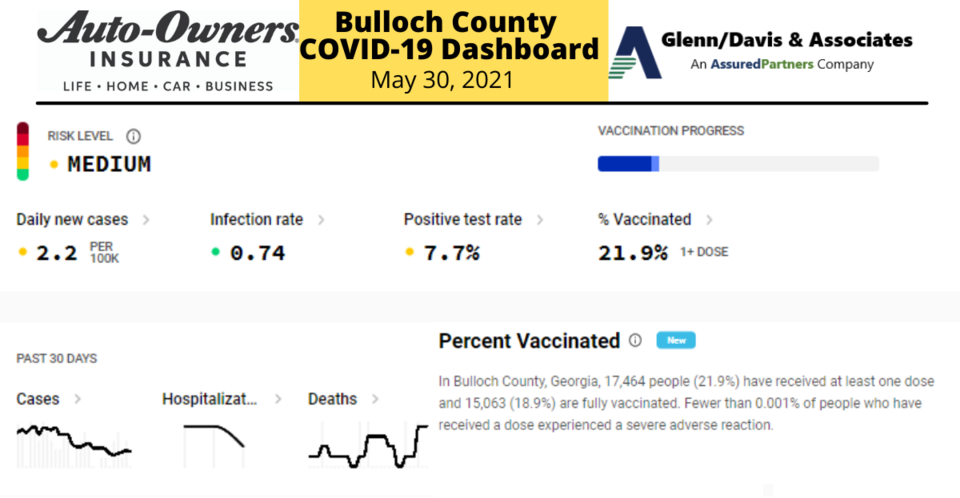Screen dimensions: 960x498
Task: Click the Risk Level info icon
Action: [133, 137]
